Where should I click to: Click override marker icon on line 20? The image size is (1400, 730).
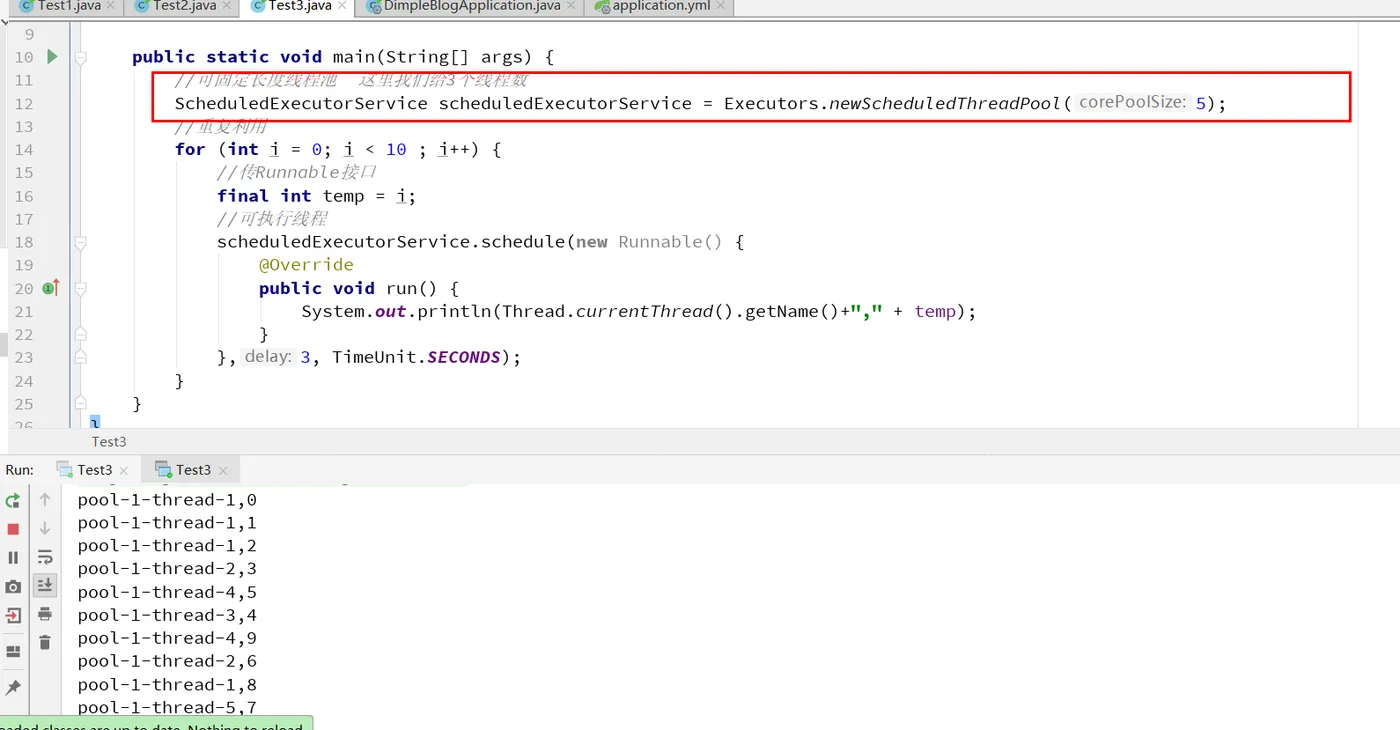[x=50, y=288]
